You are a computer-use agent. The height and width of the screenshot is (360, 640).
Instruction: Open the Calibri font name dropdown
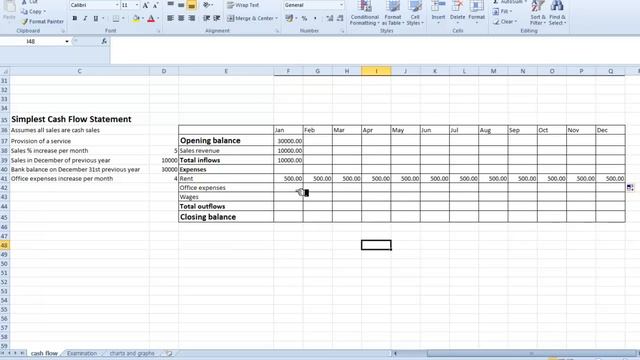point(117,5)
